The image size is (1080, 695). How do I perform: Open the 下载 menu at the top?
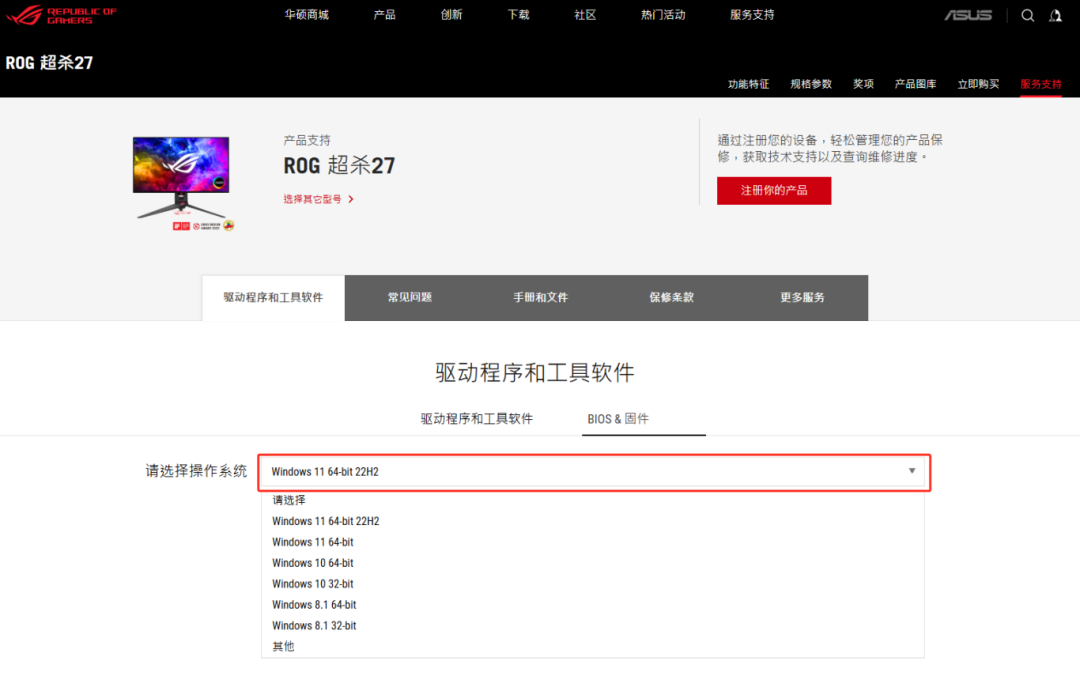[518, 15]
